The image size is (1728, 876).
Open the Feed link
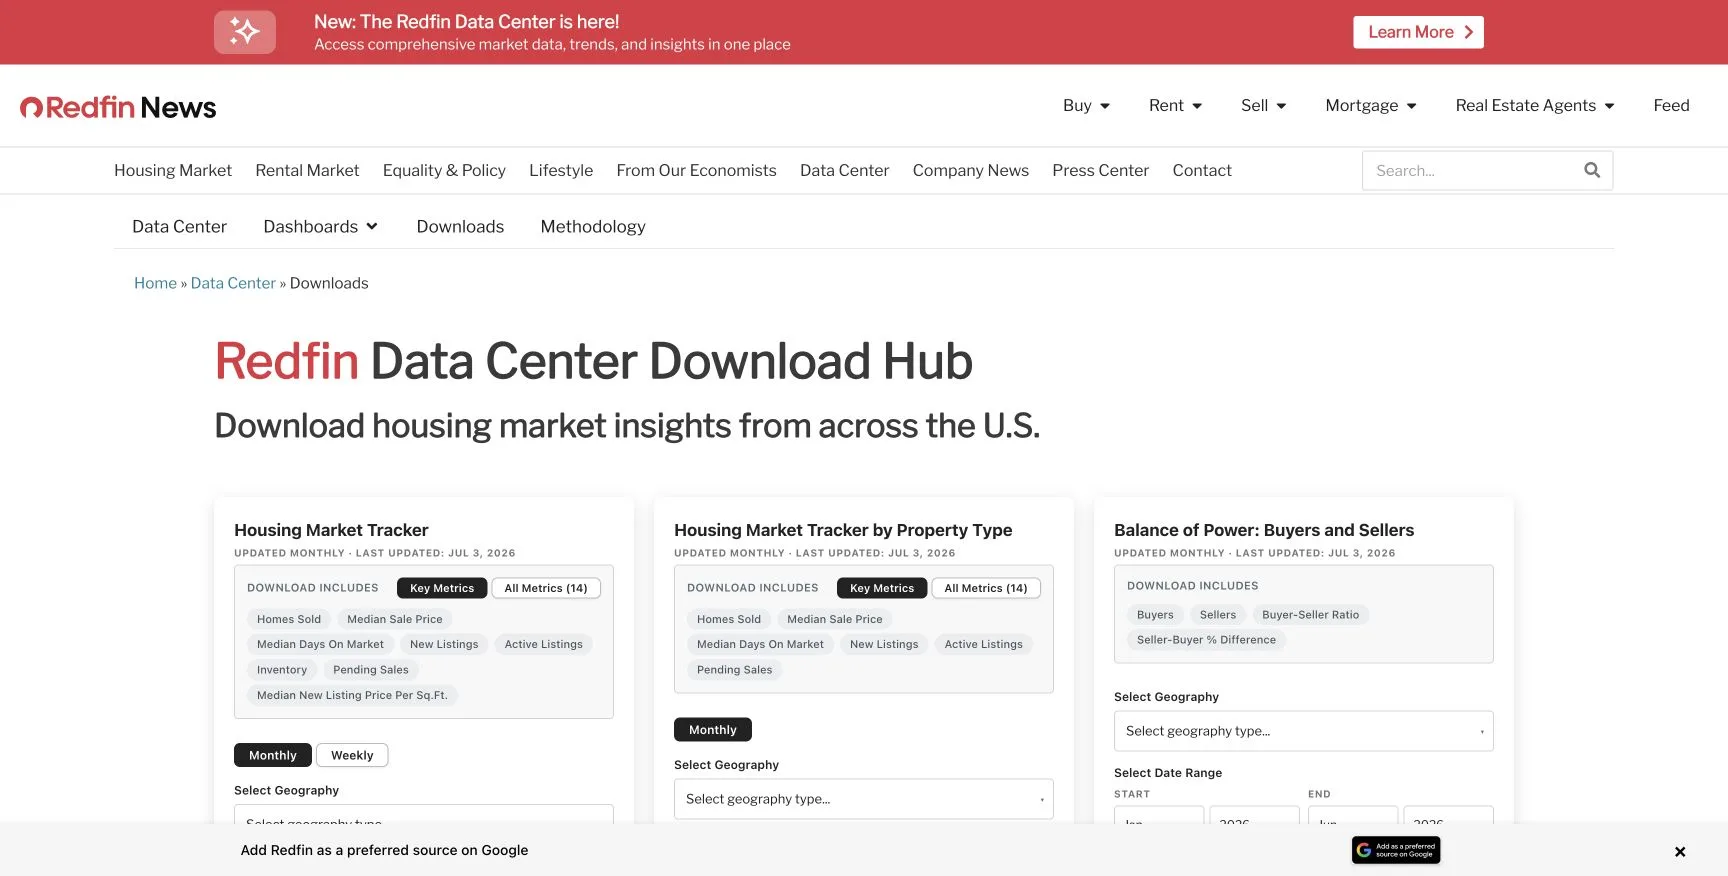(x=1671, y=106)
